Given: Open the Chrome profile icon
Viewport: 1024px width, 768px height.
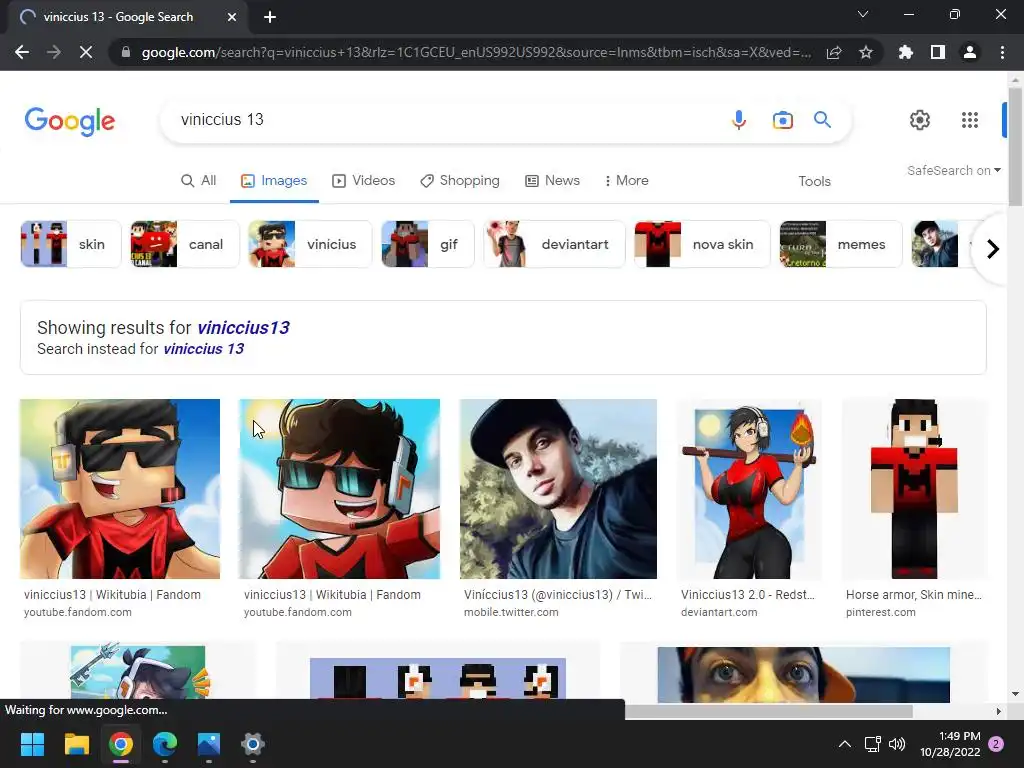Looking at the screenshot, I should tap(970, 52).
